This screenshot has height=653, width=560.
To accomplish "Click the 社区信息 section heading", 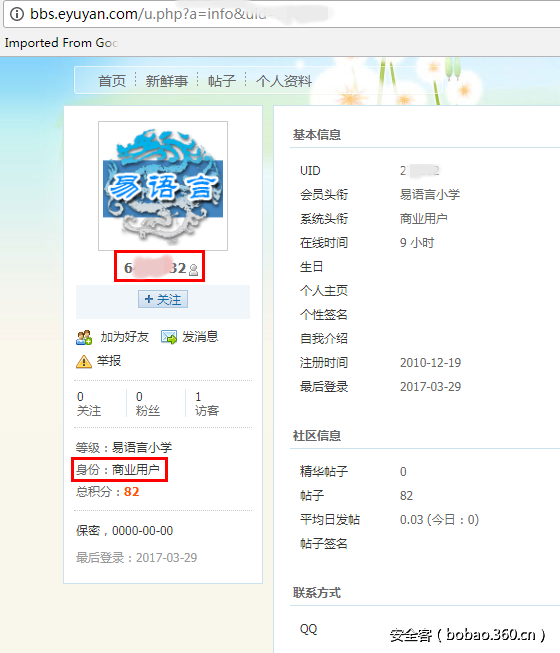I will [x=317, y=436].
